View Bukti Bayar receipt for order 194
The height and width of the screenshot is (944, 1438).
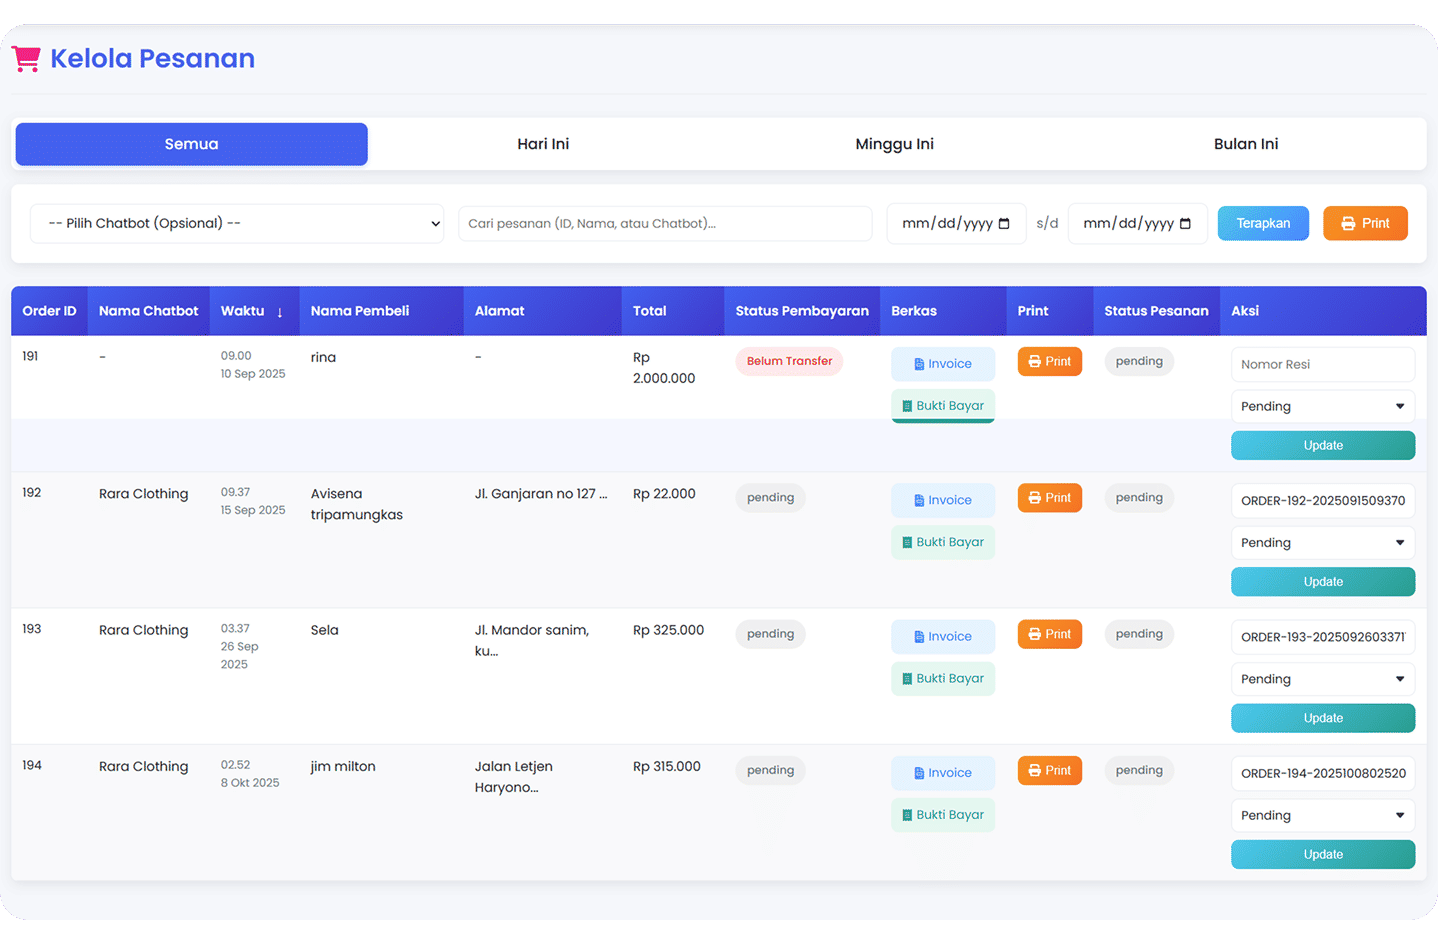pos(942,814)
